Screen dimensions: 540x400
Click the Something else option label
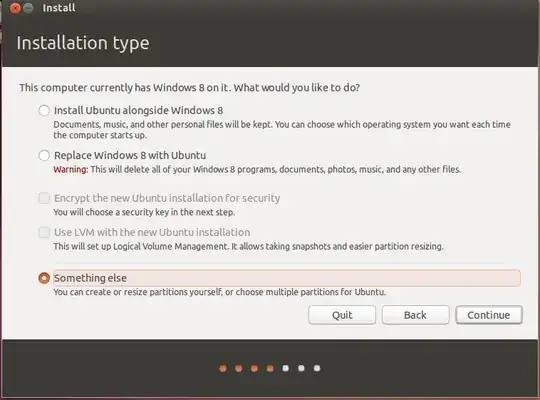coord(91,278)
